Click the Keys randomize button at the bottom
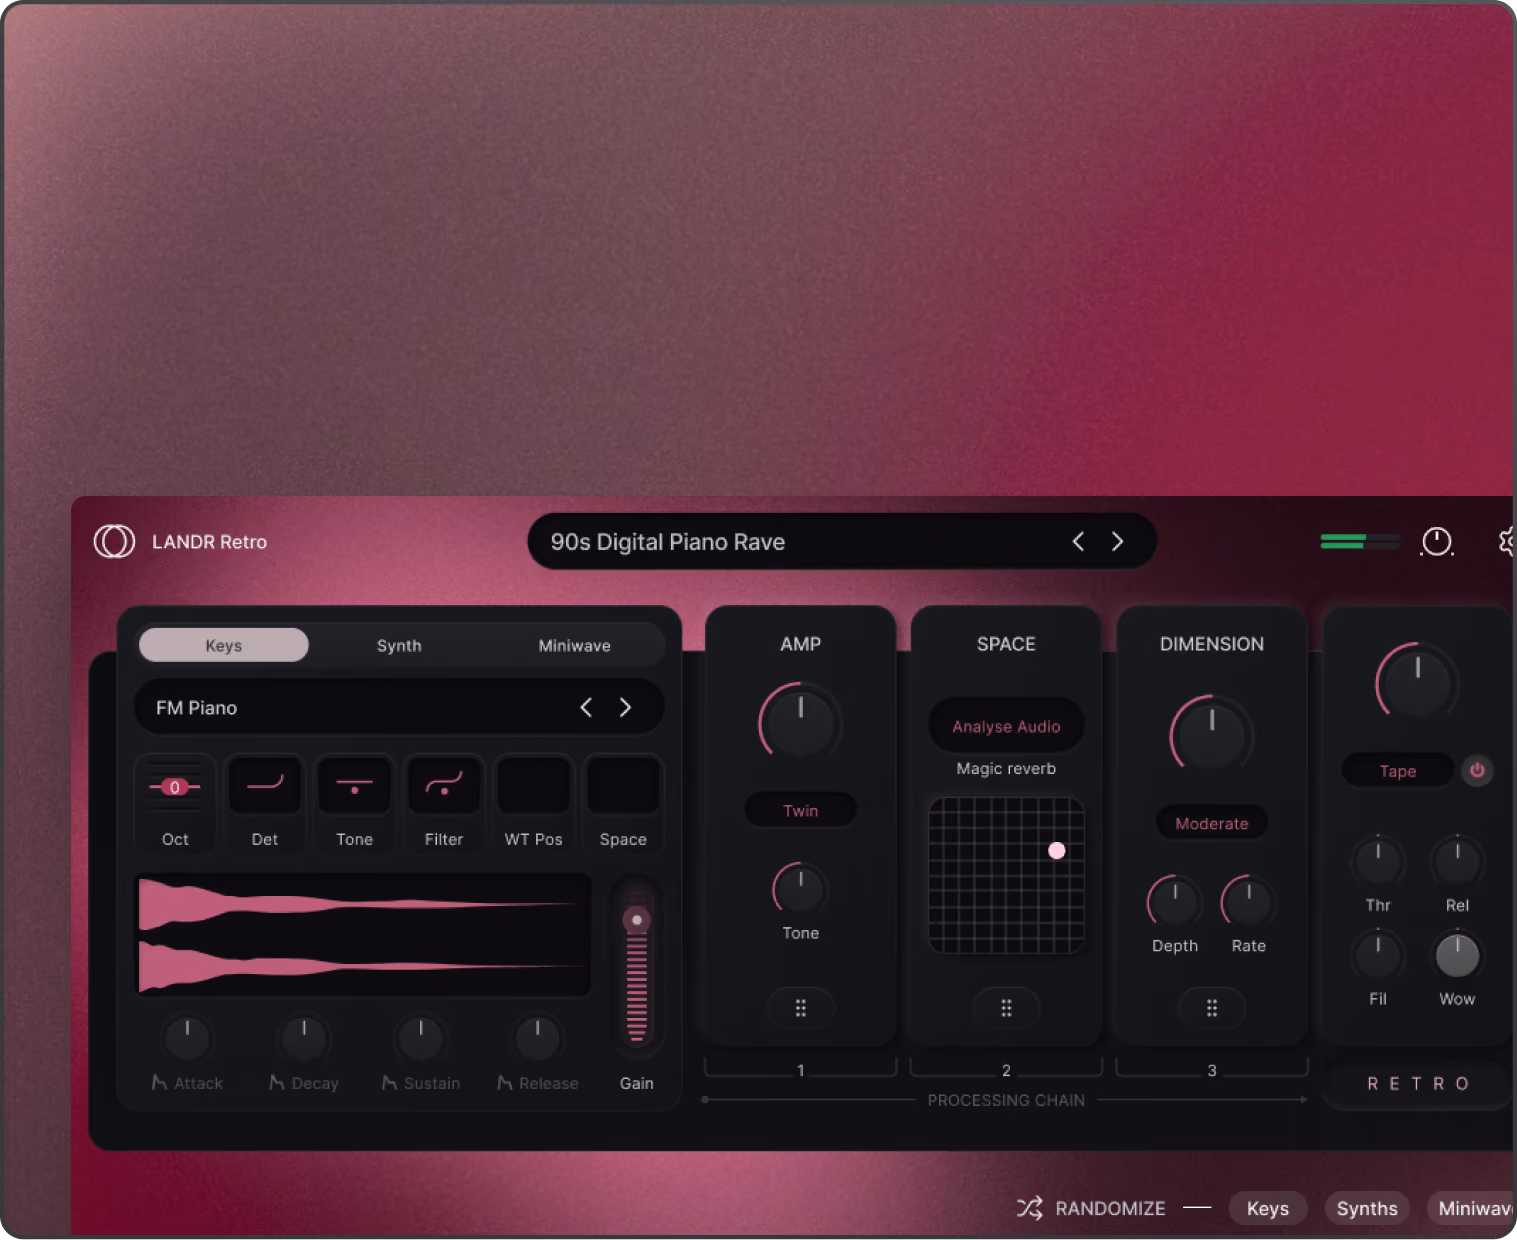Image resolution: width=1517 pixels, height=1240 pixels. pyautogui.click(x=1268, y=1208)
